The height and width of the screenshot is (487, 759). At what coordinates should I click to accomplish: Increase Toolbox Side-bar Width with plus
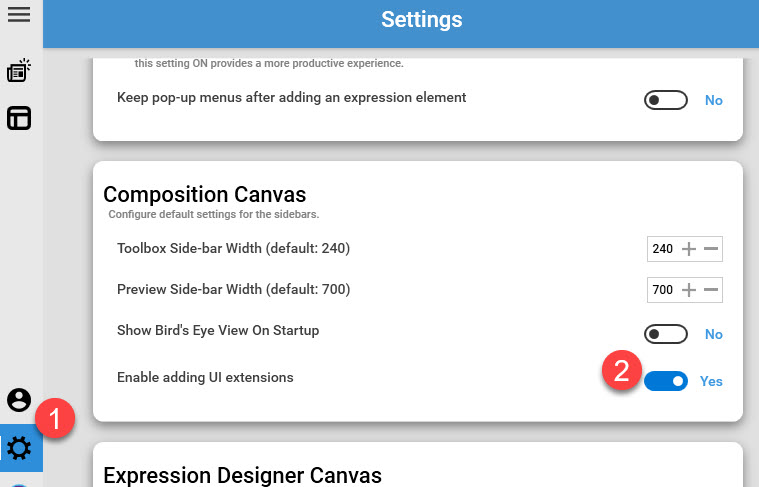pos(689,249)
